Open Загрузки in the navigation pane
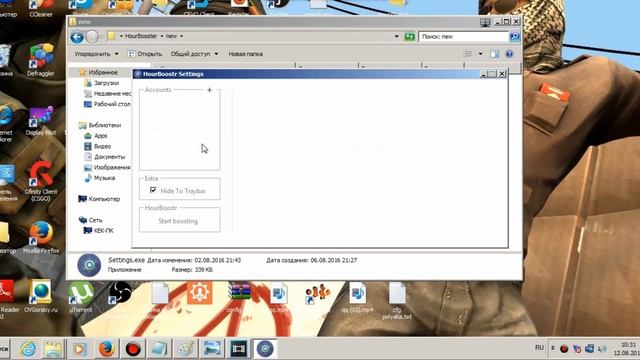Screen dimensions: 640x360 [102, 83]
